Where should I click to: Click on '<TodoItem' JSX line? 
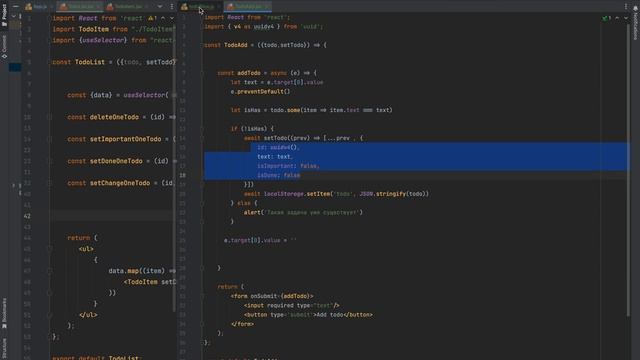coord(150,282)
